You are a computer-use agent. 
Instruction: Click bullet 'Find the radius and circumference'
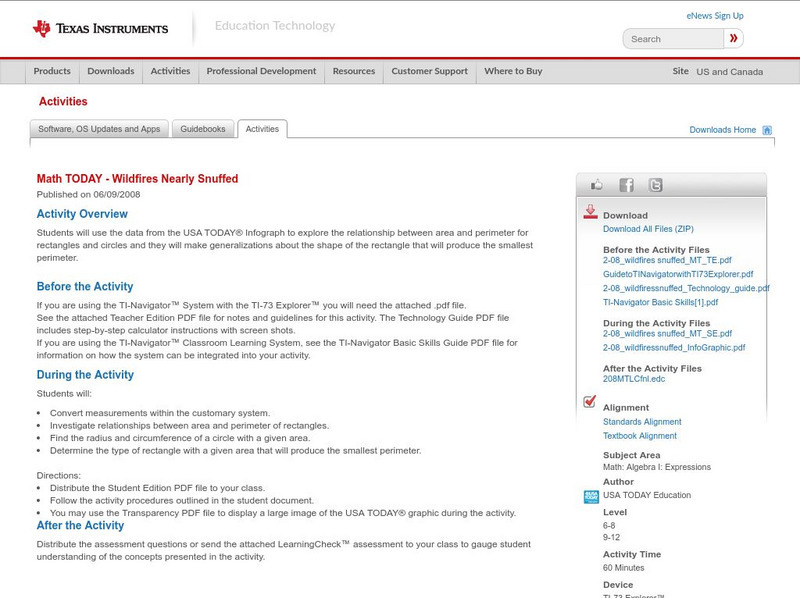pyautogui.click(x=180, y=438)
